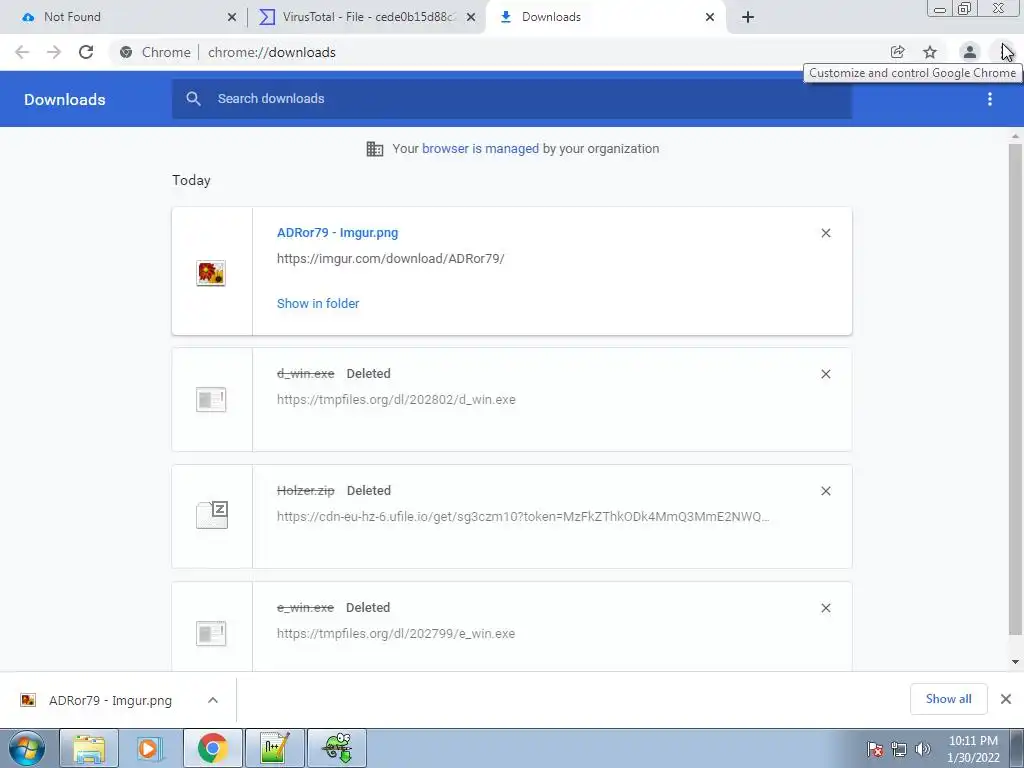Close the VirusTotal tab
This screenshot has height=768, width=1024.
coord(471,18)
